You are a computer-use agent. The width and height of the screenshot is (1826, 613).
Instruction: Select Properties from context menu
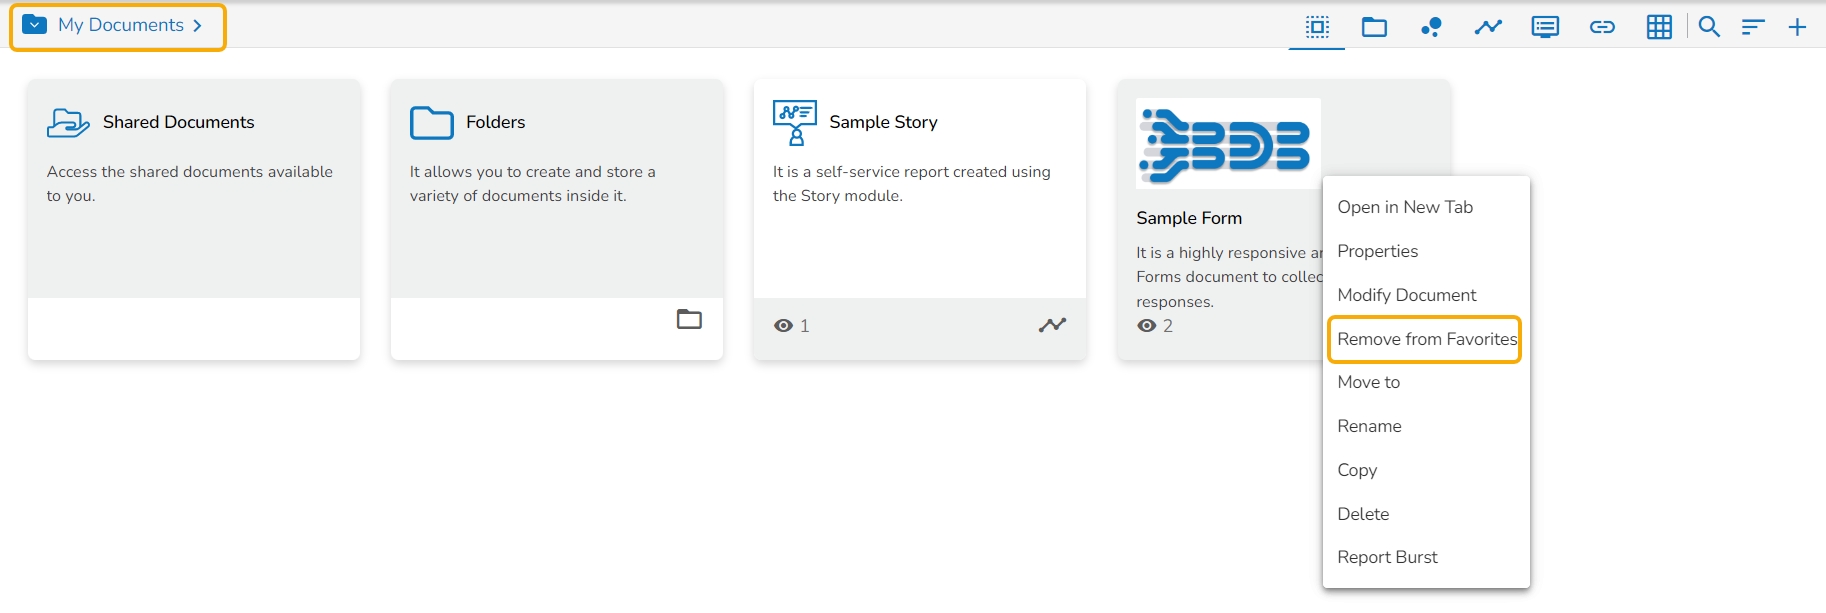coord(1377,251)
